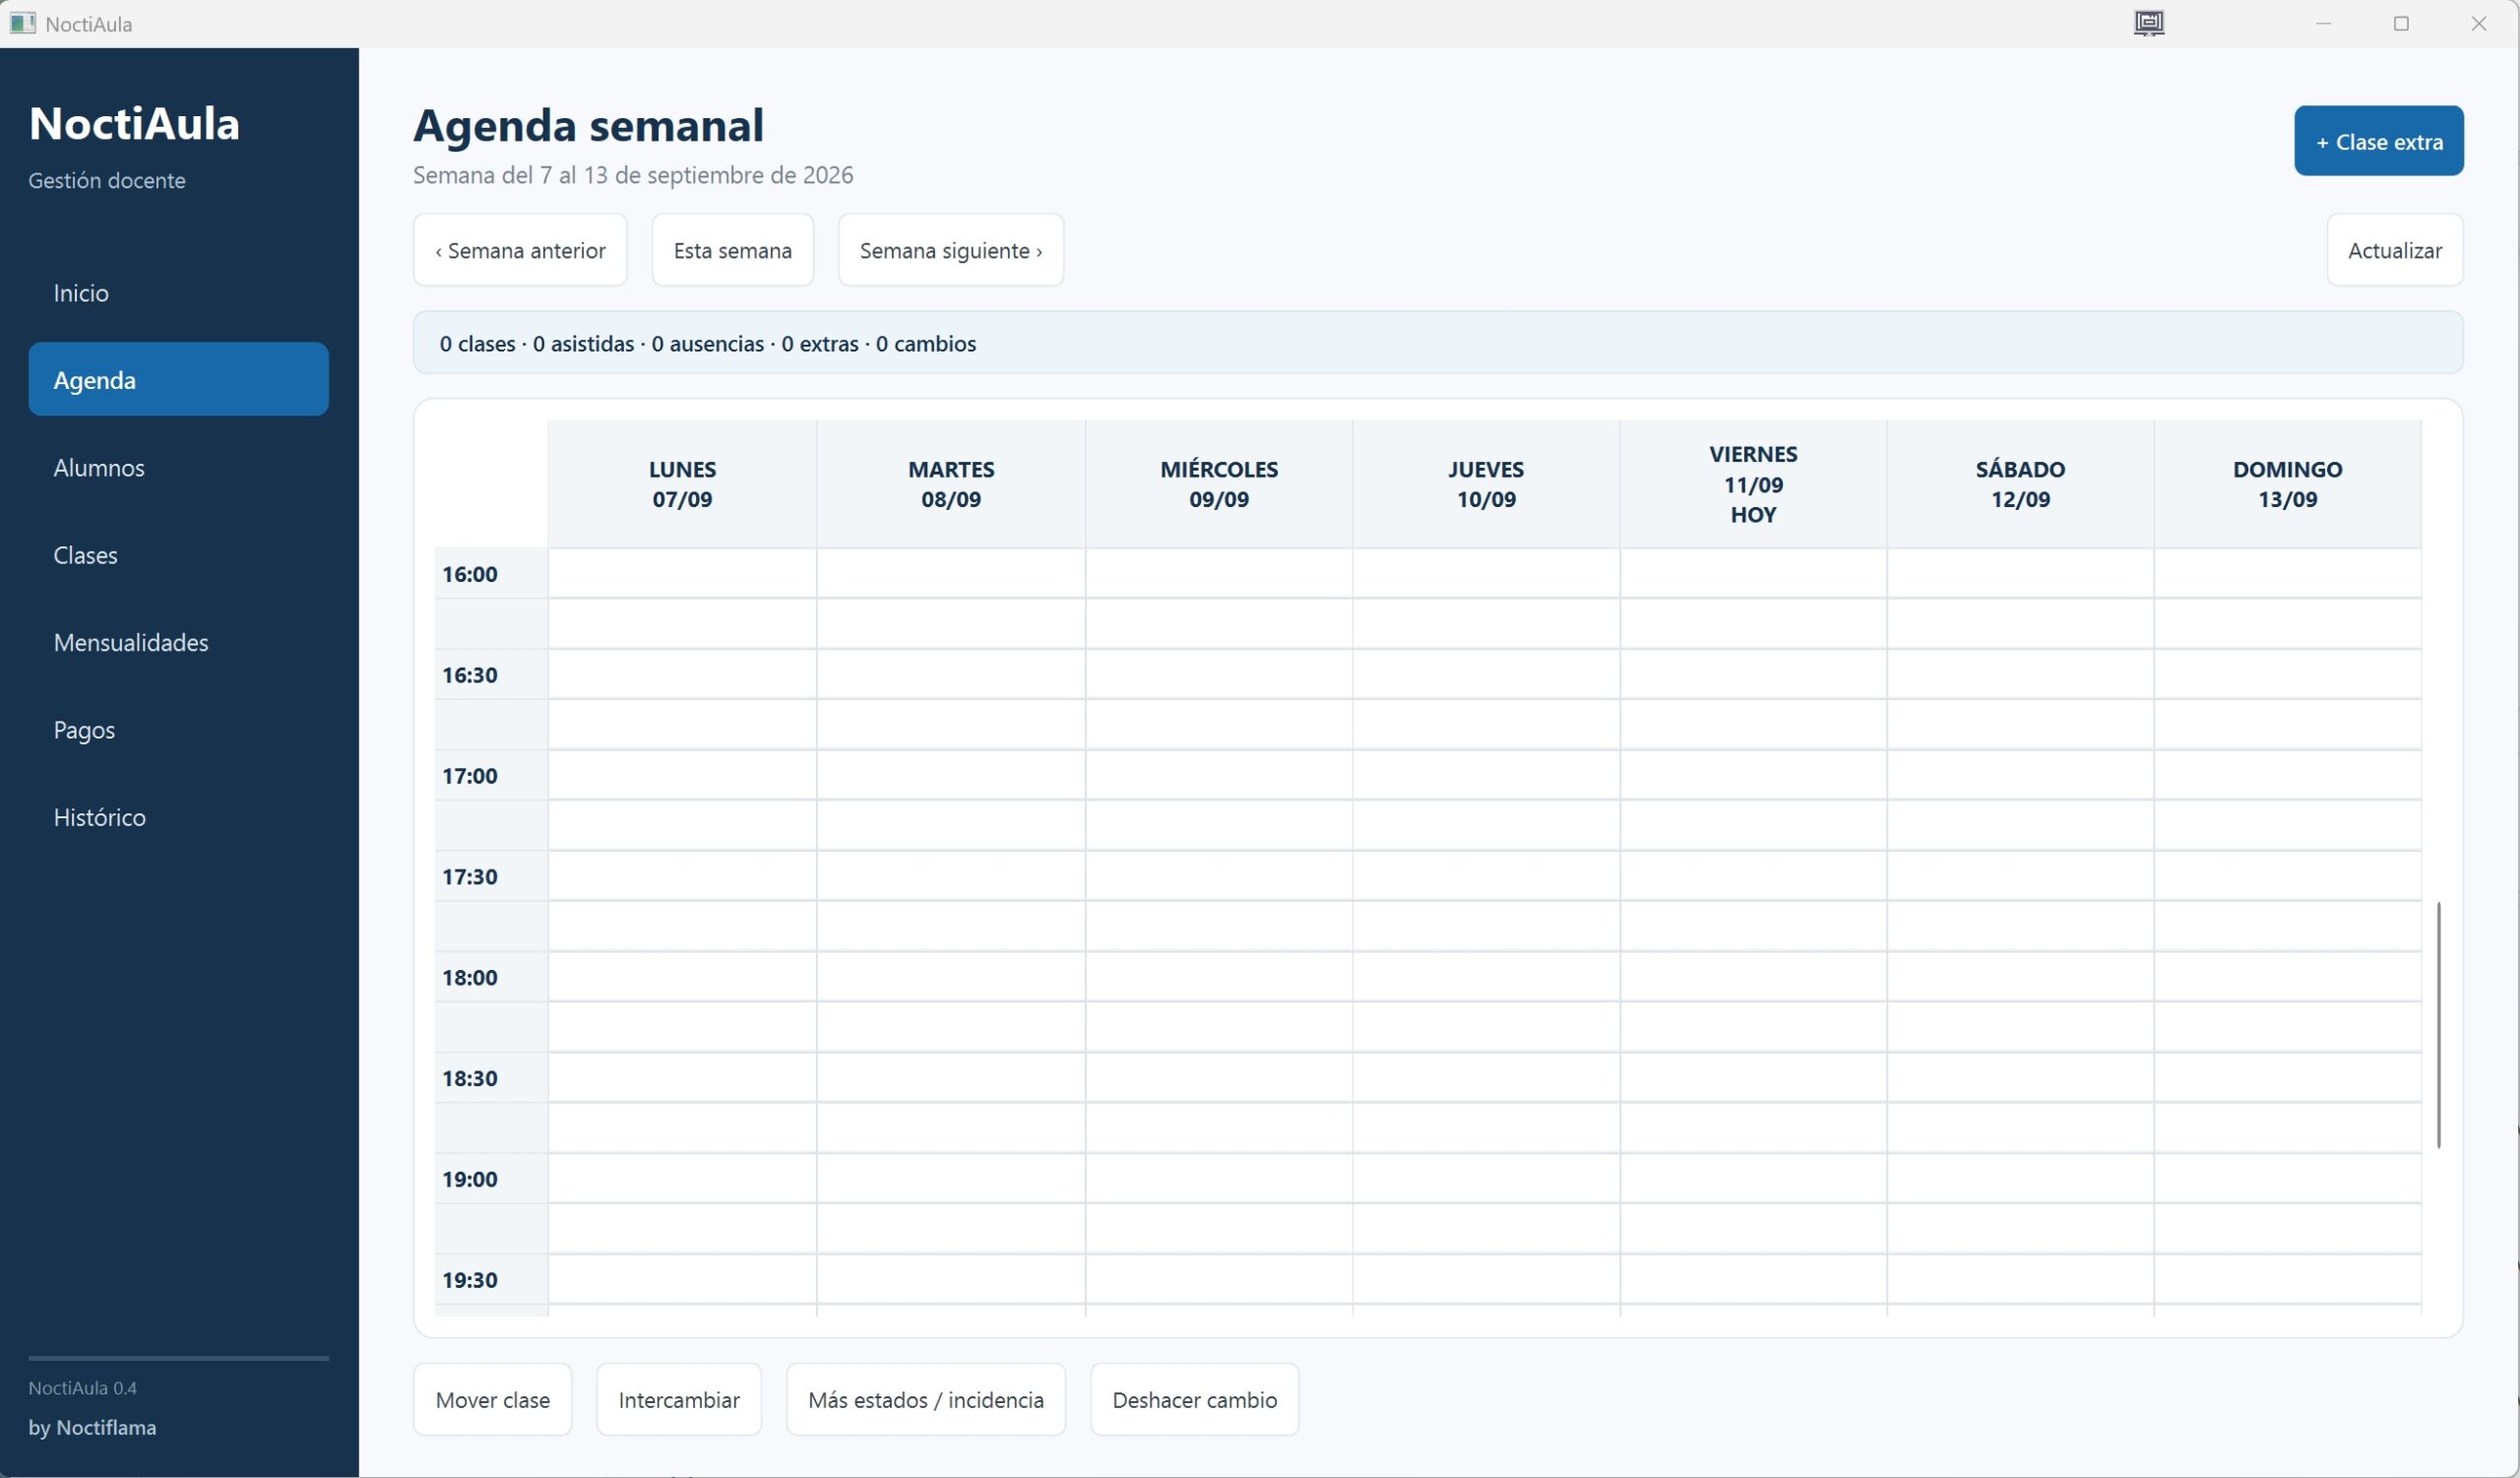This screenshot has width=2520, height=1478.
Task: Click the Intercambiar button
Action: 679,1400
